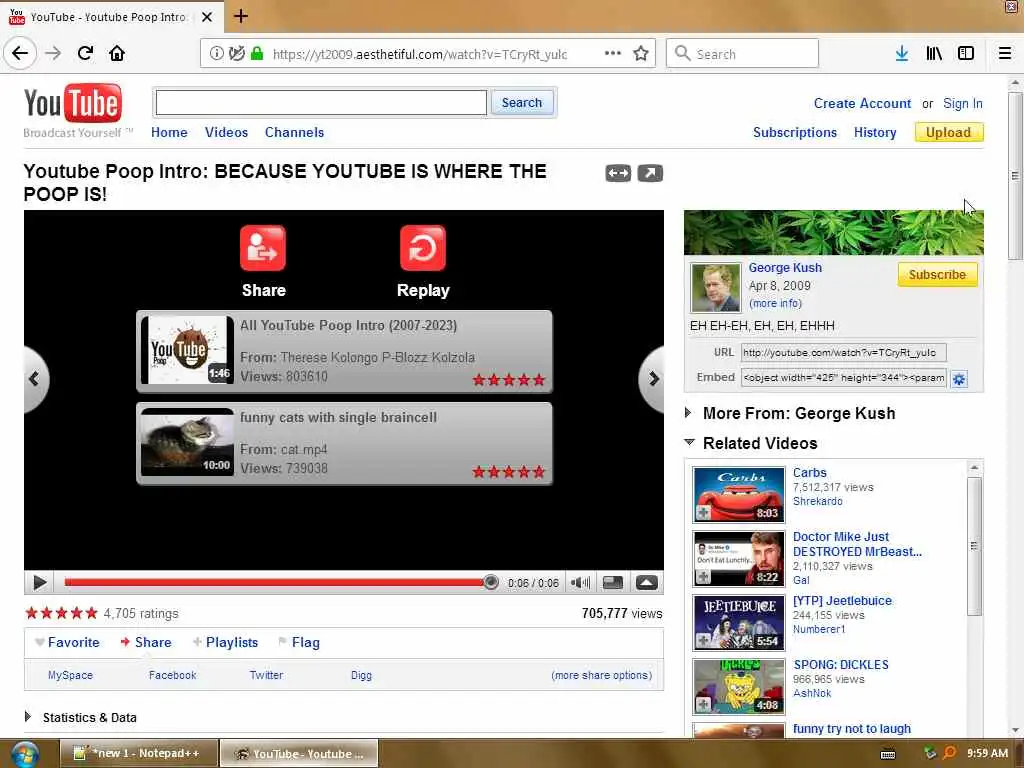Screen dimensions: 1024x768
Task: Bookmark this page with the star icon
Action: coord(641,54)
